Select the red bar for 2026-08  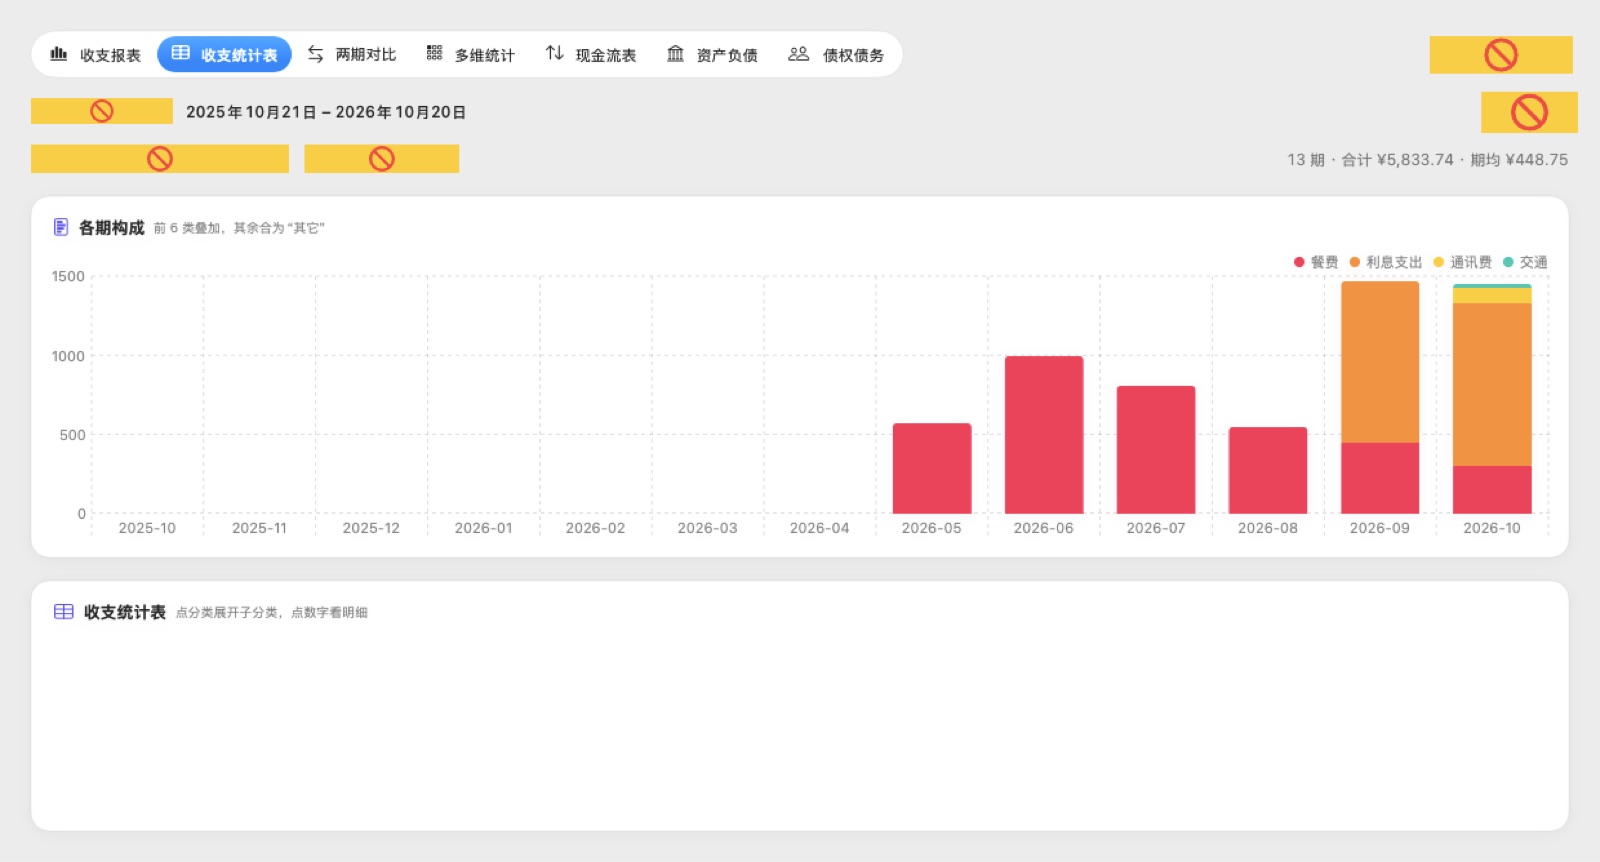pos(1268,470)
